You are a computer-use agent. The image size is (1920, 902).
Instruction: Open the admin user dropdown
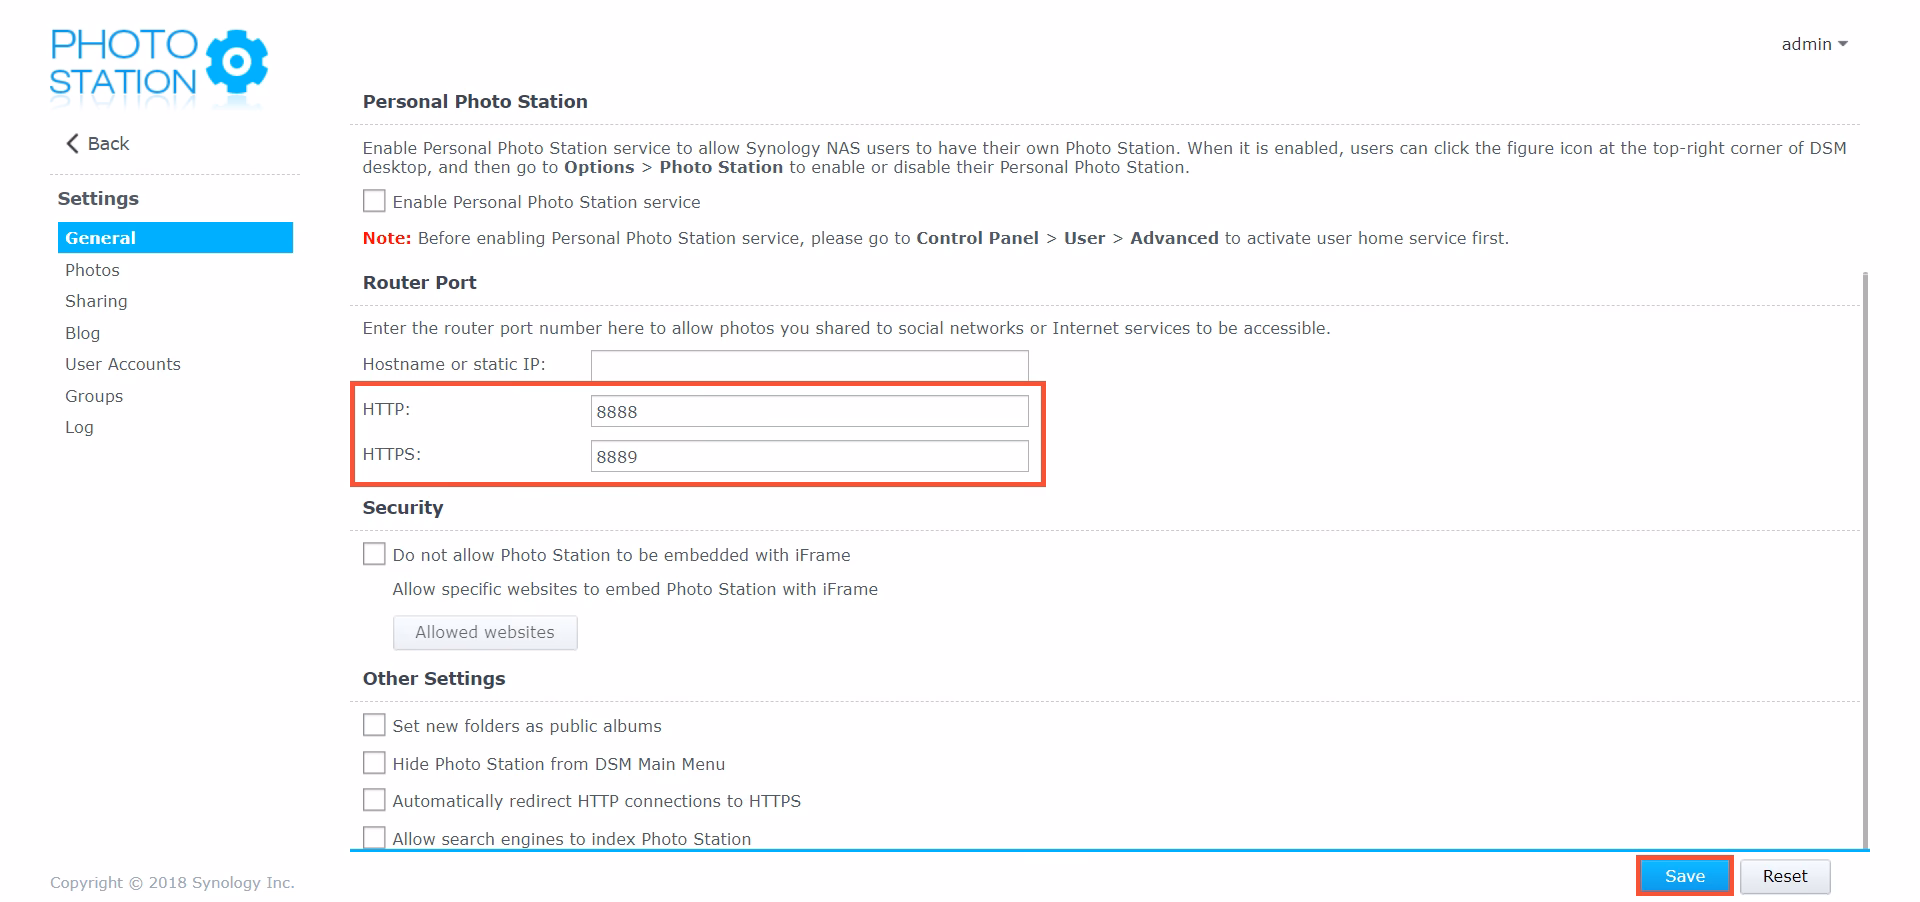click(x=1814, y=44)
